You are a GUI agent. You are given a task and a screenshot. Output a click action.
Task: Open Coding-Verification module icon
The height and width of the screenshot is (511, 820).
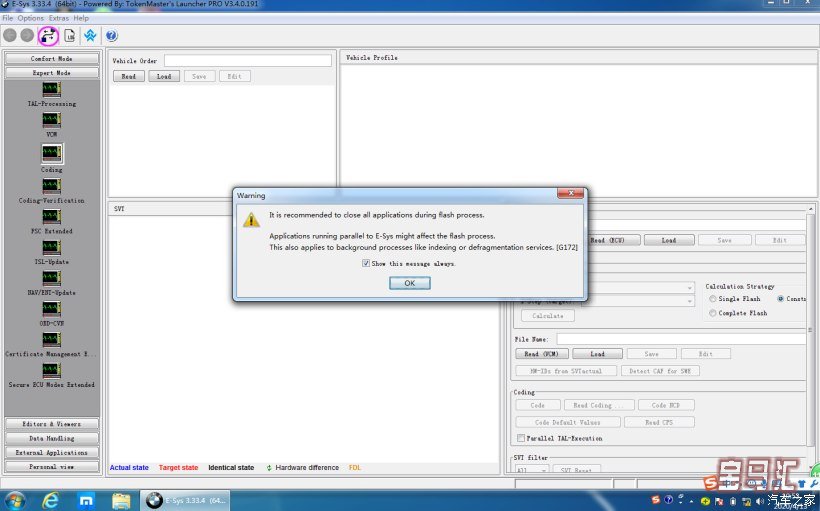tap(51, 186)
